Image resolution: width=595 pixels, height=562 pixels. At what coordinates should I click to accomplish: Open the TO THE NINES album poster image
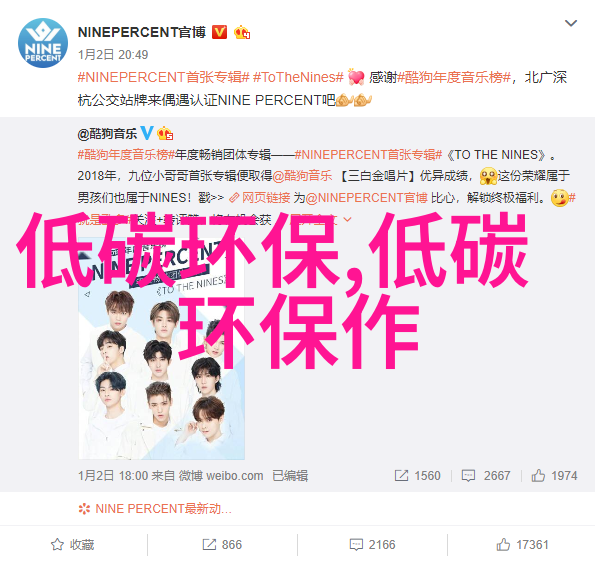pos(162,348)
